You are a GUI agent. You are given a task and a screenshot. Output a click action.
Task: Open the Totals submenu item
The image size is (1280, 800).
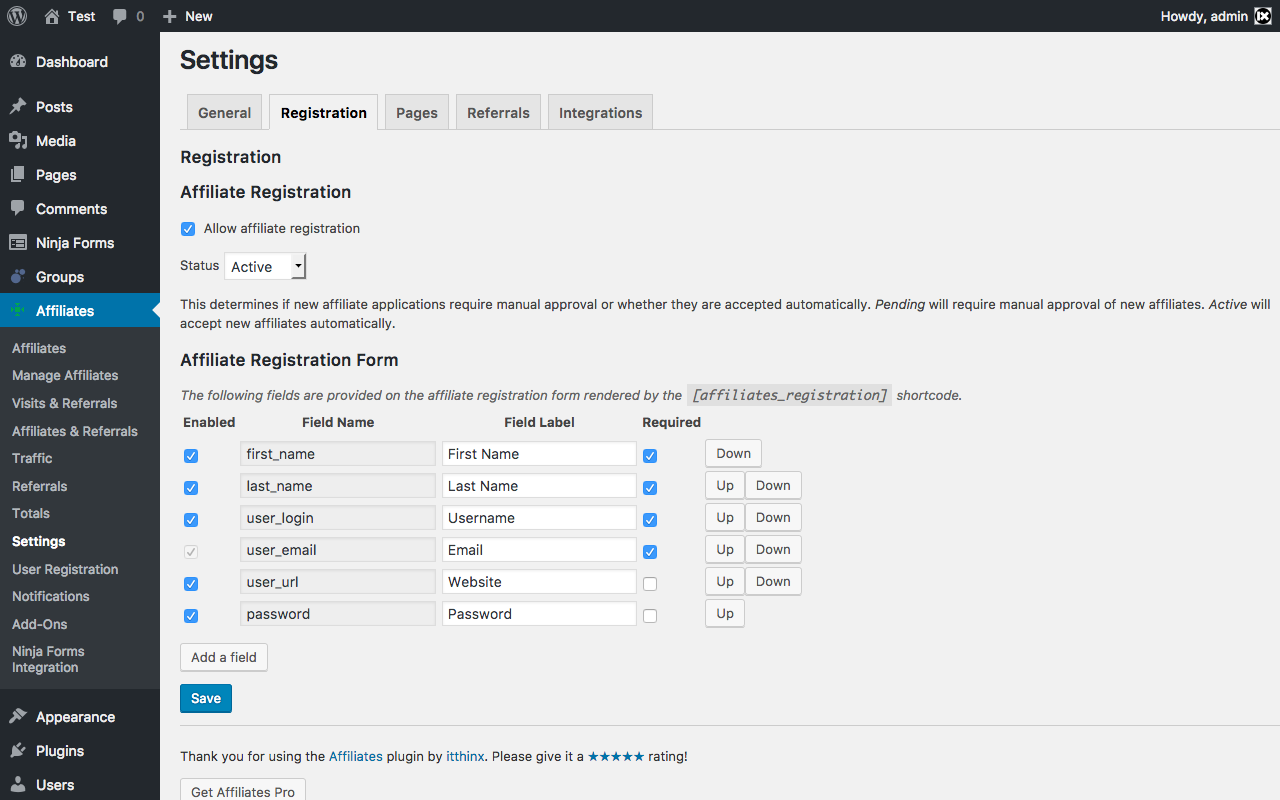coord(31,514)
